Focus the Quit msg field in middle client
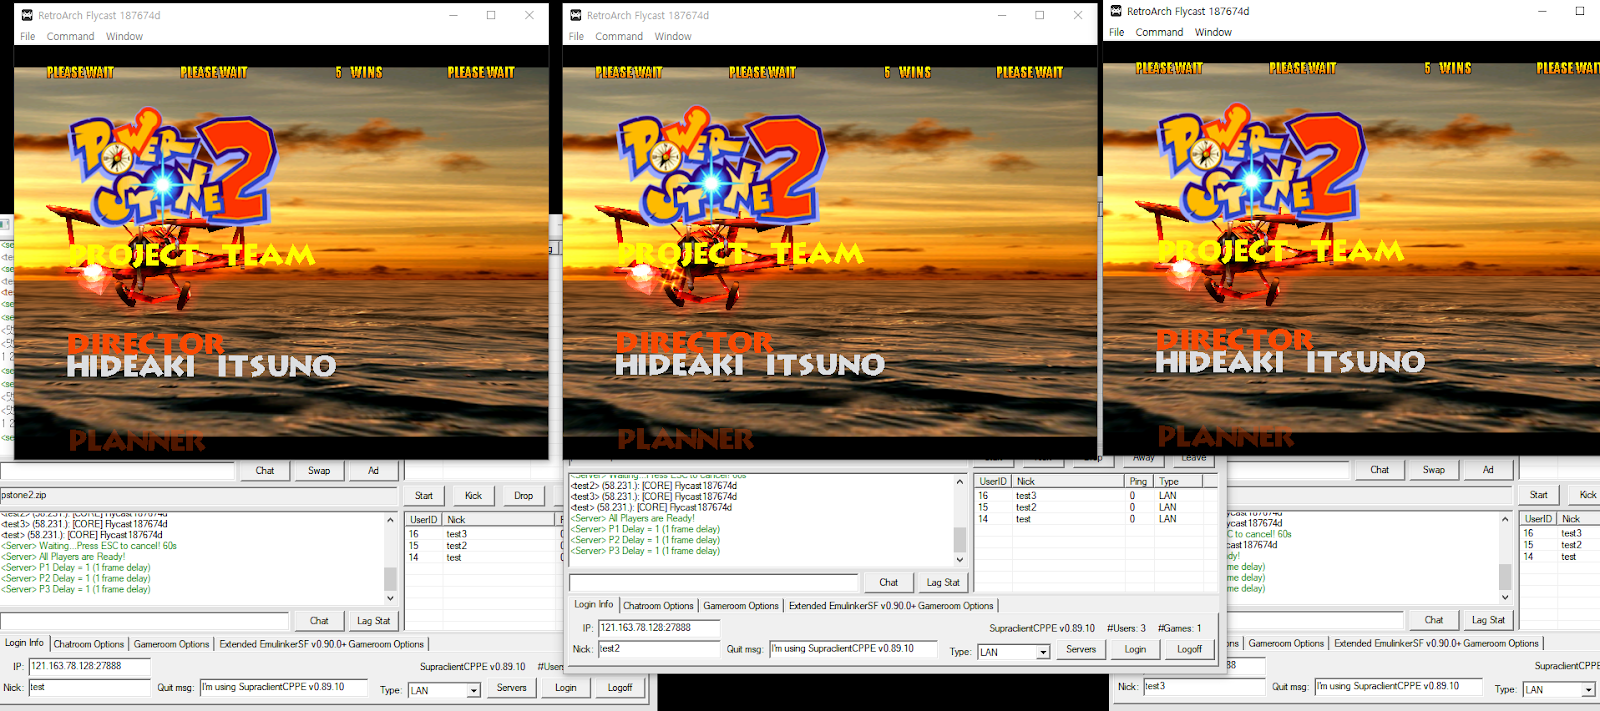The width and height of the screenshot is (1600, 711). coord(853,649)
